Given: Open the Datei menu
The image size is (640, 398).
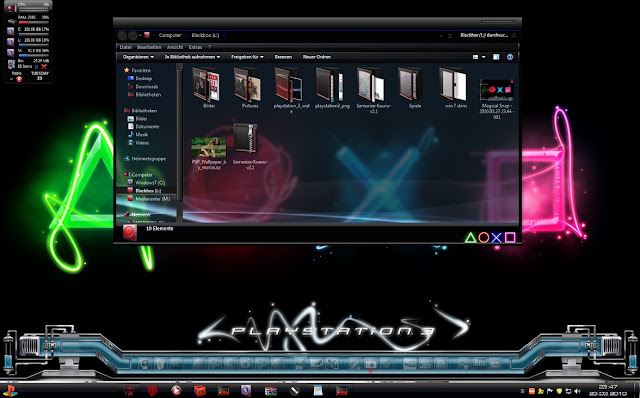Looking at the screenshot, I should pos(126,47).
